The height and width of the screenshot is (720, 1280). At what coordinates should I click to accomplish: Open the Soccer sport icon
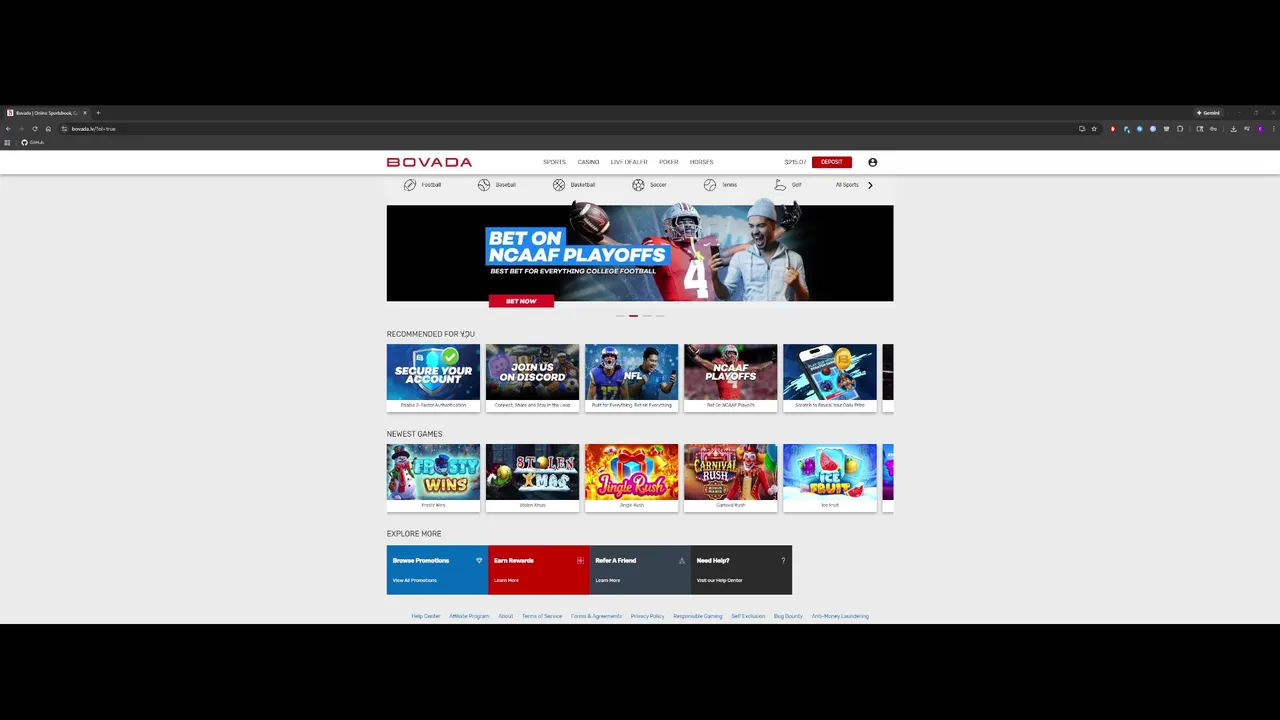638,185
